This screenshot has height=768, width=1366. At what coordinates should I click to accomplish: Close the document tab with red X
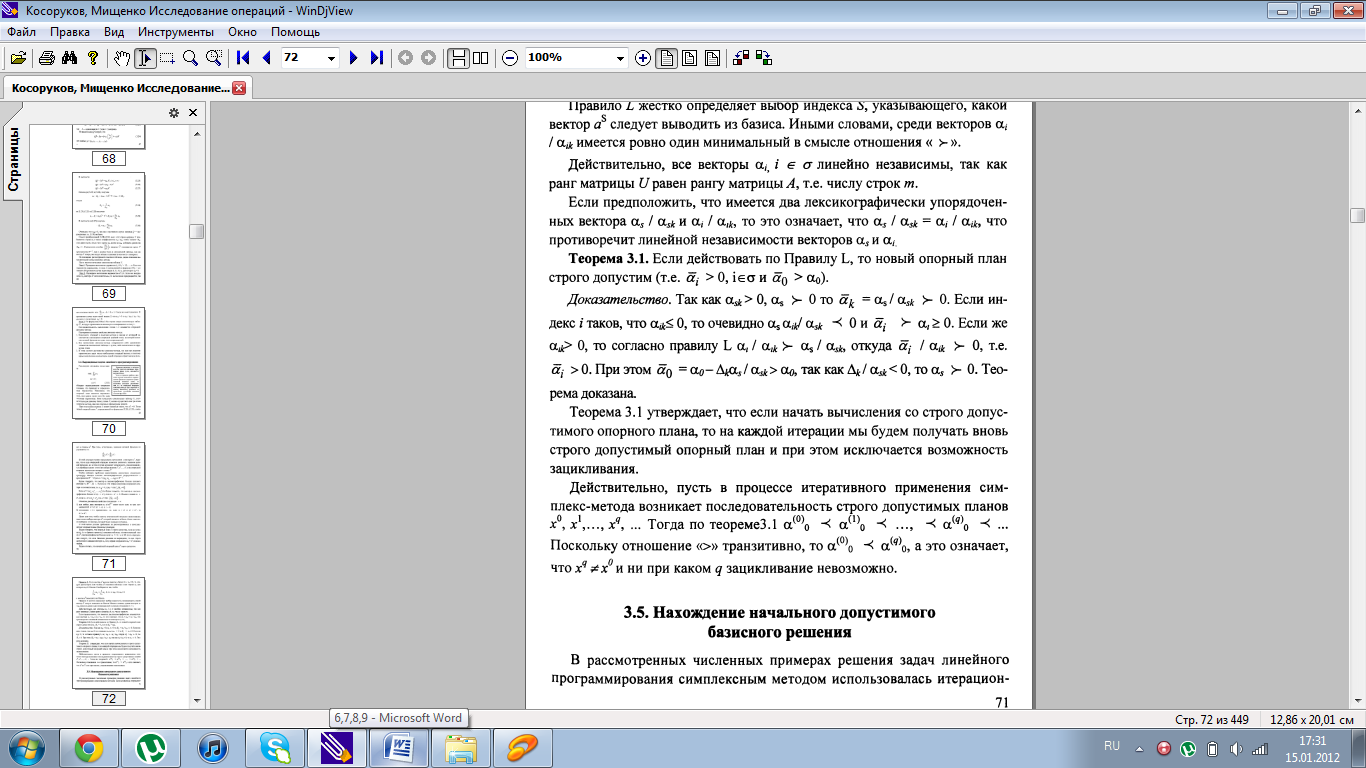tap(239, 88)
